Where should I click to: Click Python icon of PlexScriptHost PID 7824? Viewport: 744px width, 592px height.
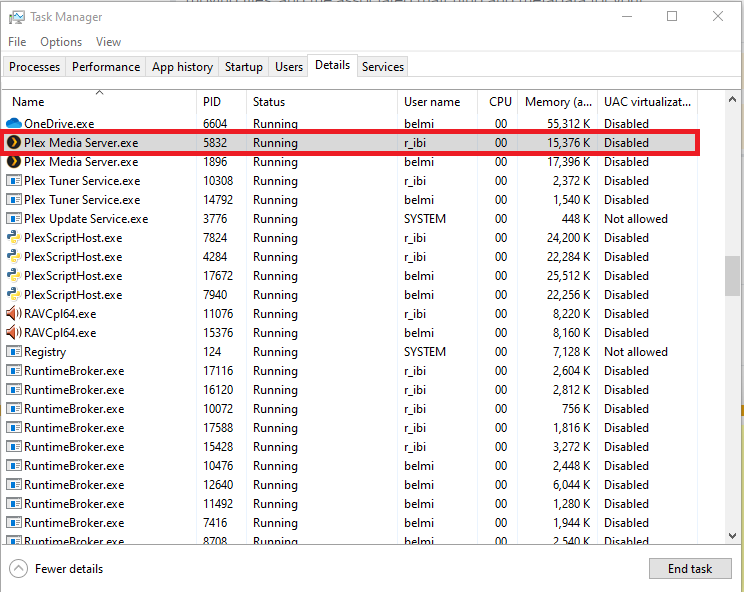[x=14, y=238]
